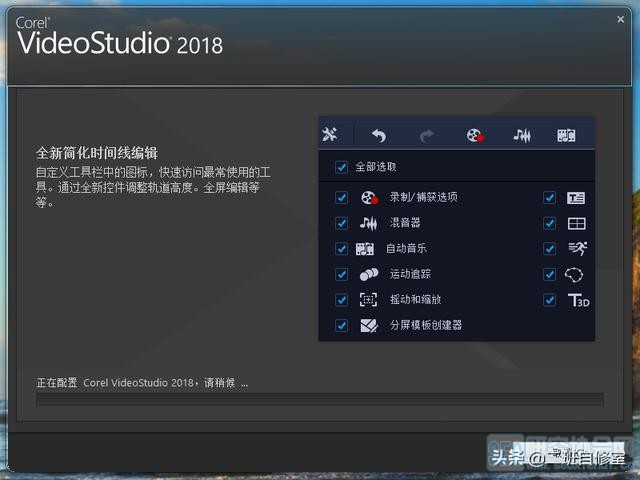Click the running figure icon in right column
The height and width of the screenshot is (480, 640).
pyautogui.click(x=578, y=249)
